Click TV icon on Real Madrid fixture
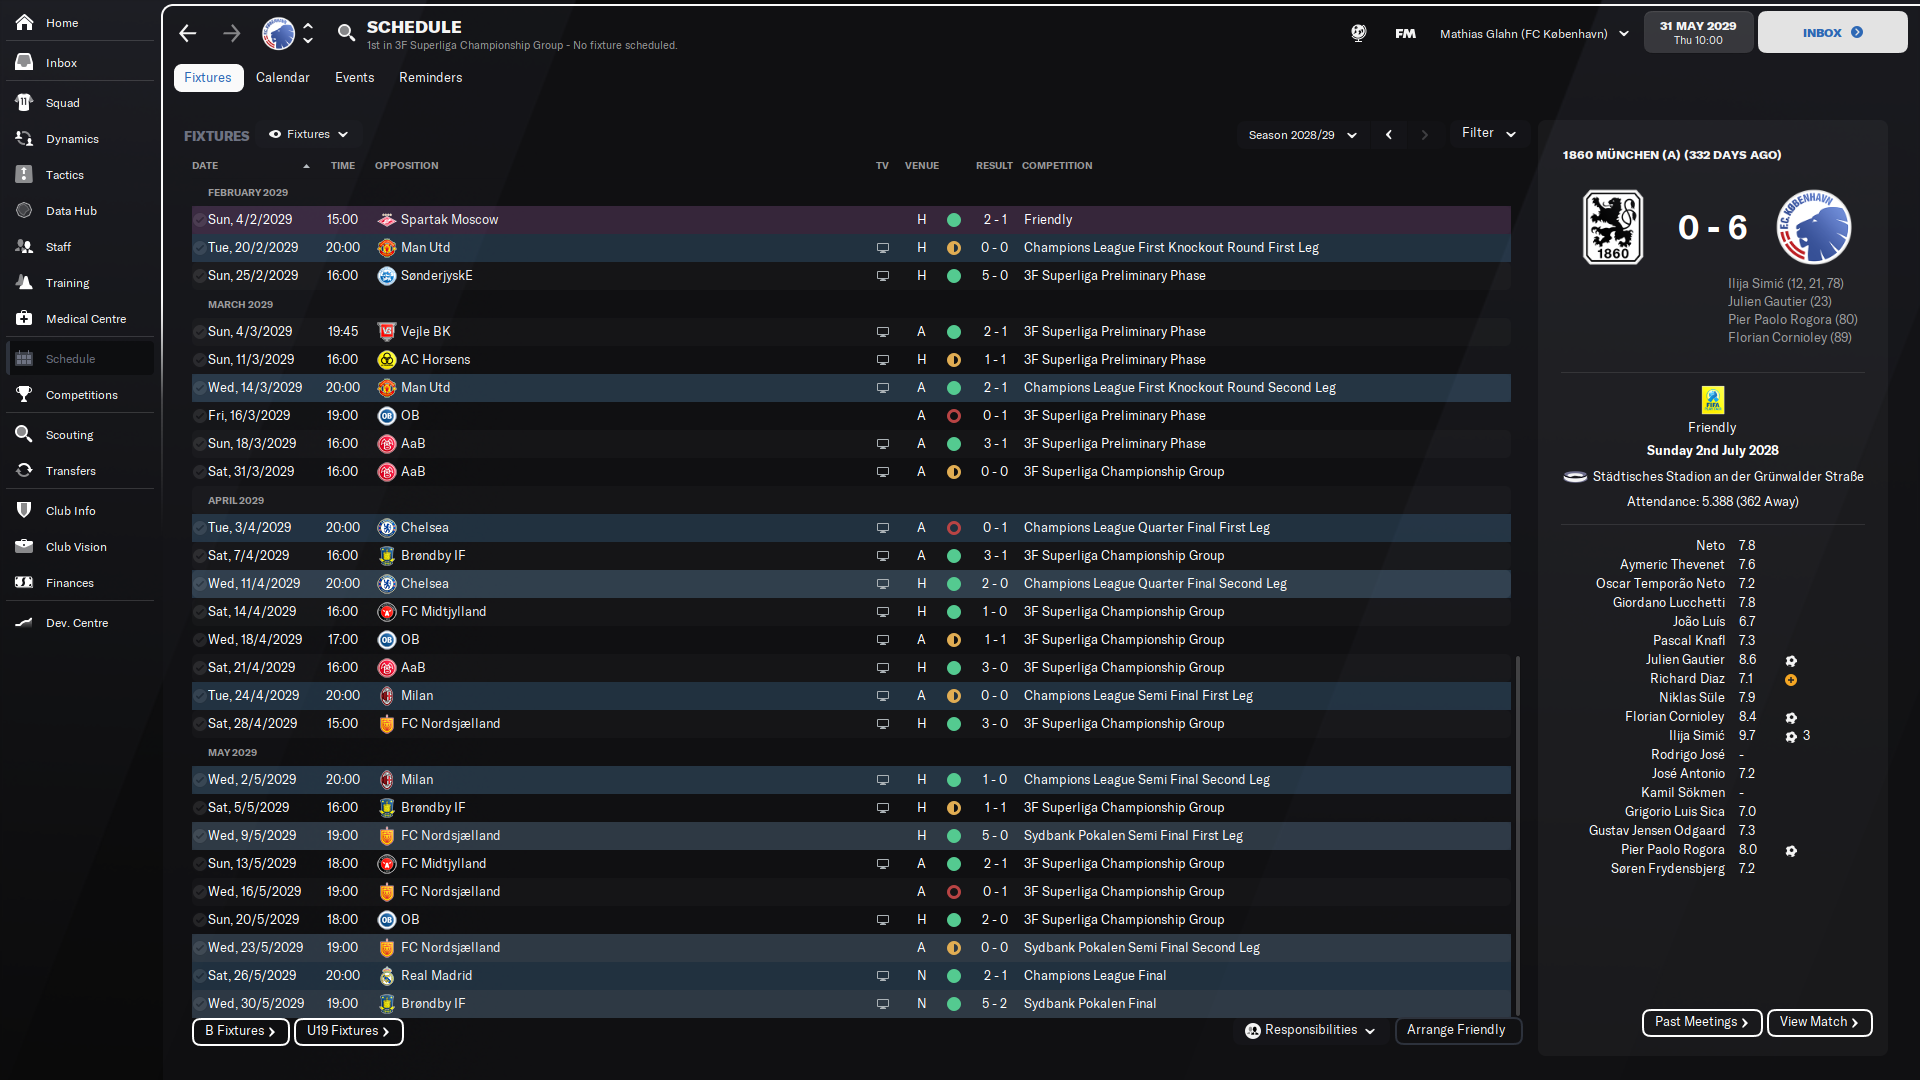 click(x=882, y=976)
